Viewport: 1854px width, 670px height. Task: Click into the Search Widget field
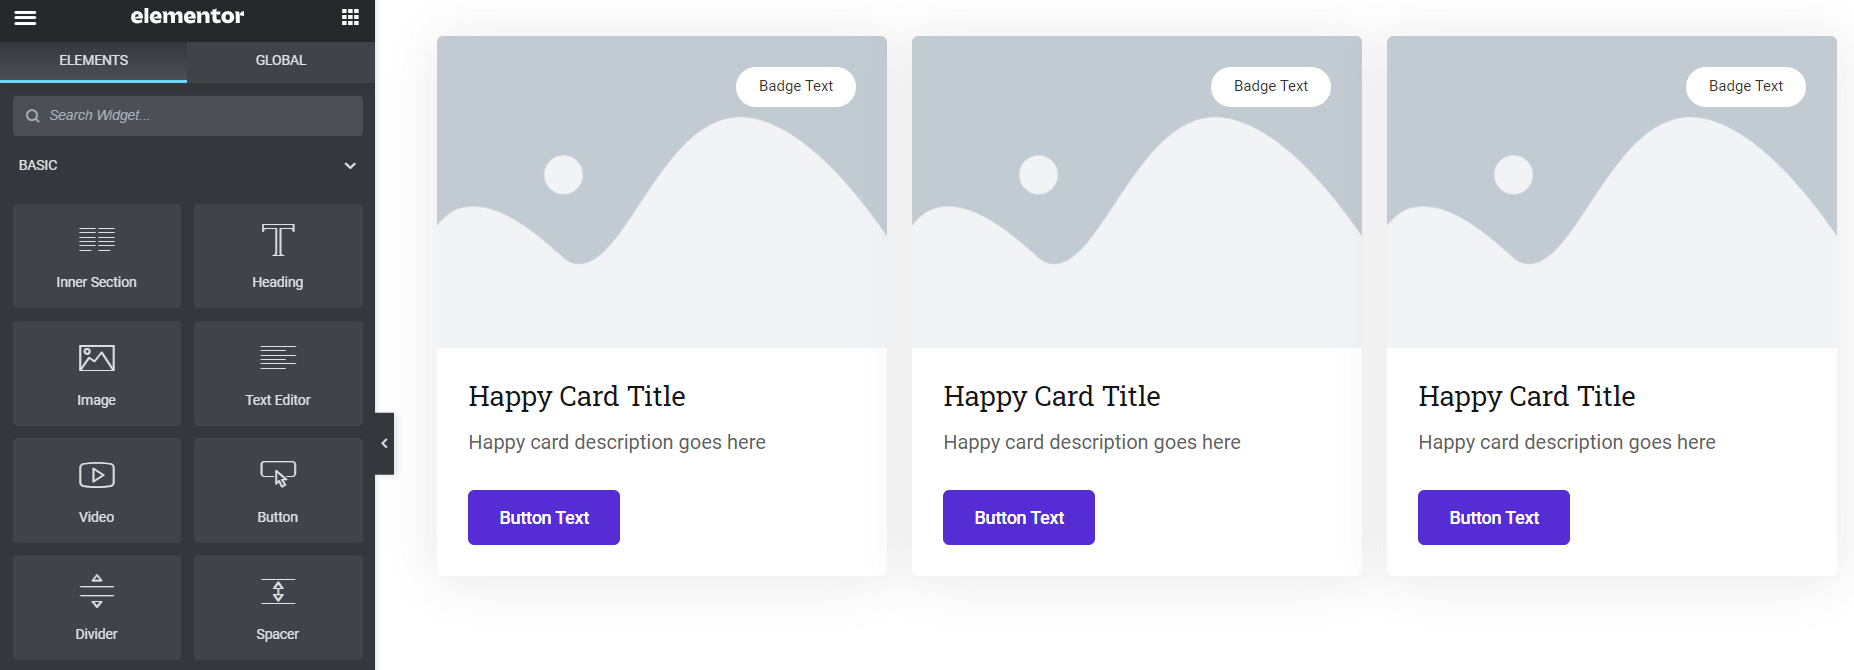coord(187,115)
